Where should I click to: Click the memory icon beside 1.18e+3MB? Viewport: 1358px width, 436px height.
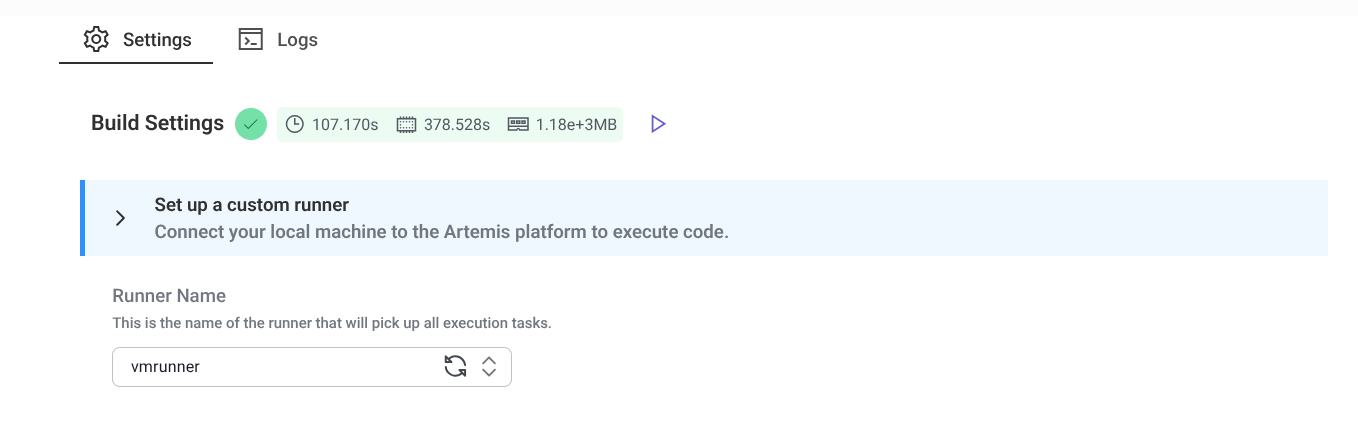click(x=518, y=125)
